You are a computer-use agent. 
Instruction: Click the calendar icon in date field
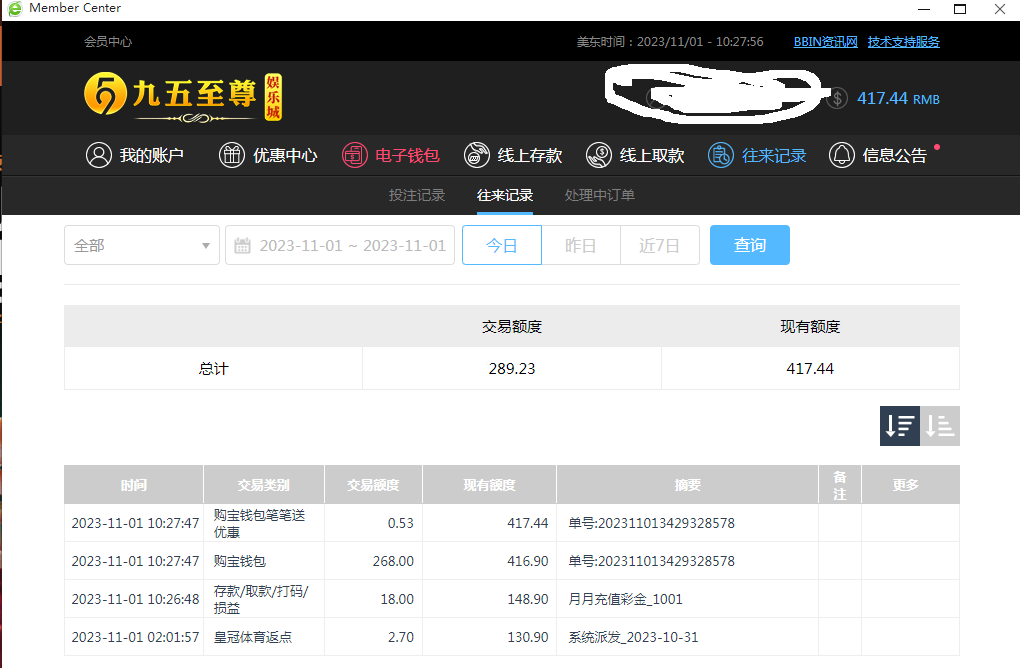(x=243, y=245)
